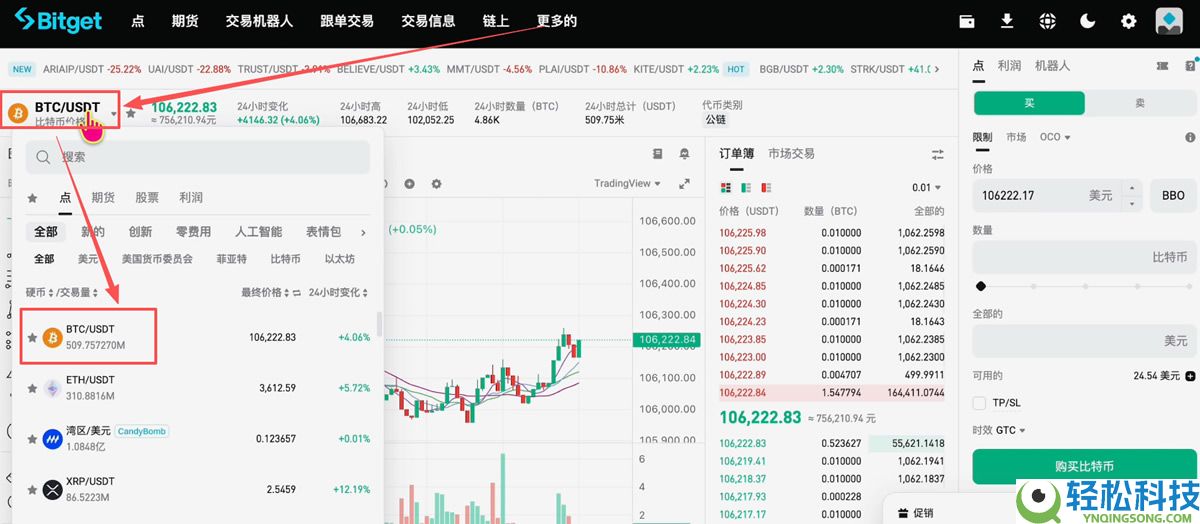Toggle dark mode moon icon
This screenshot has width=1200, height=524.
[1088, 21]
